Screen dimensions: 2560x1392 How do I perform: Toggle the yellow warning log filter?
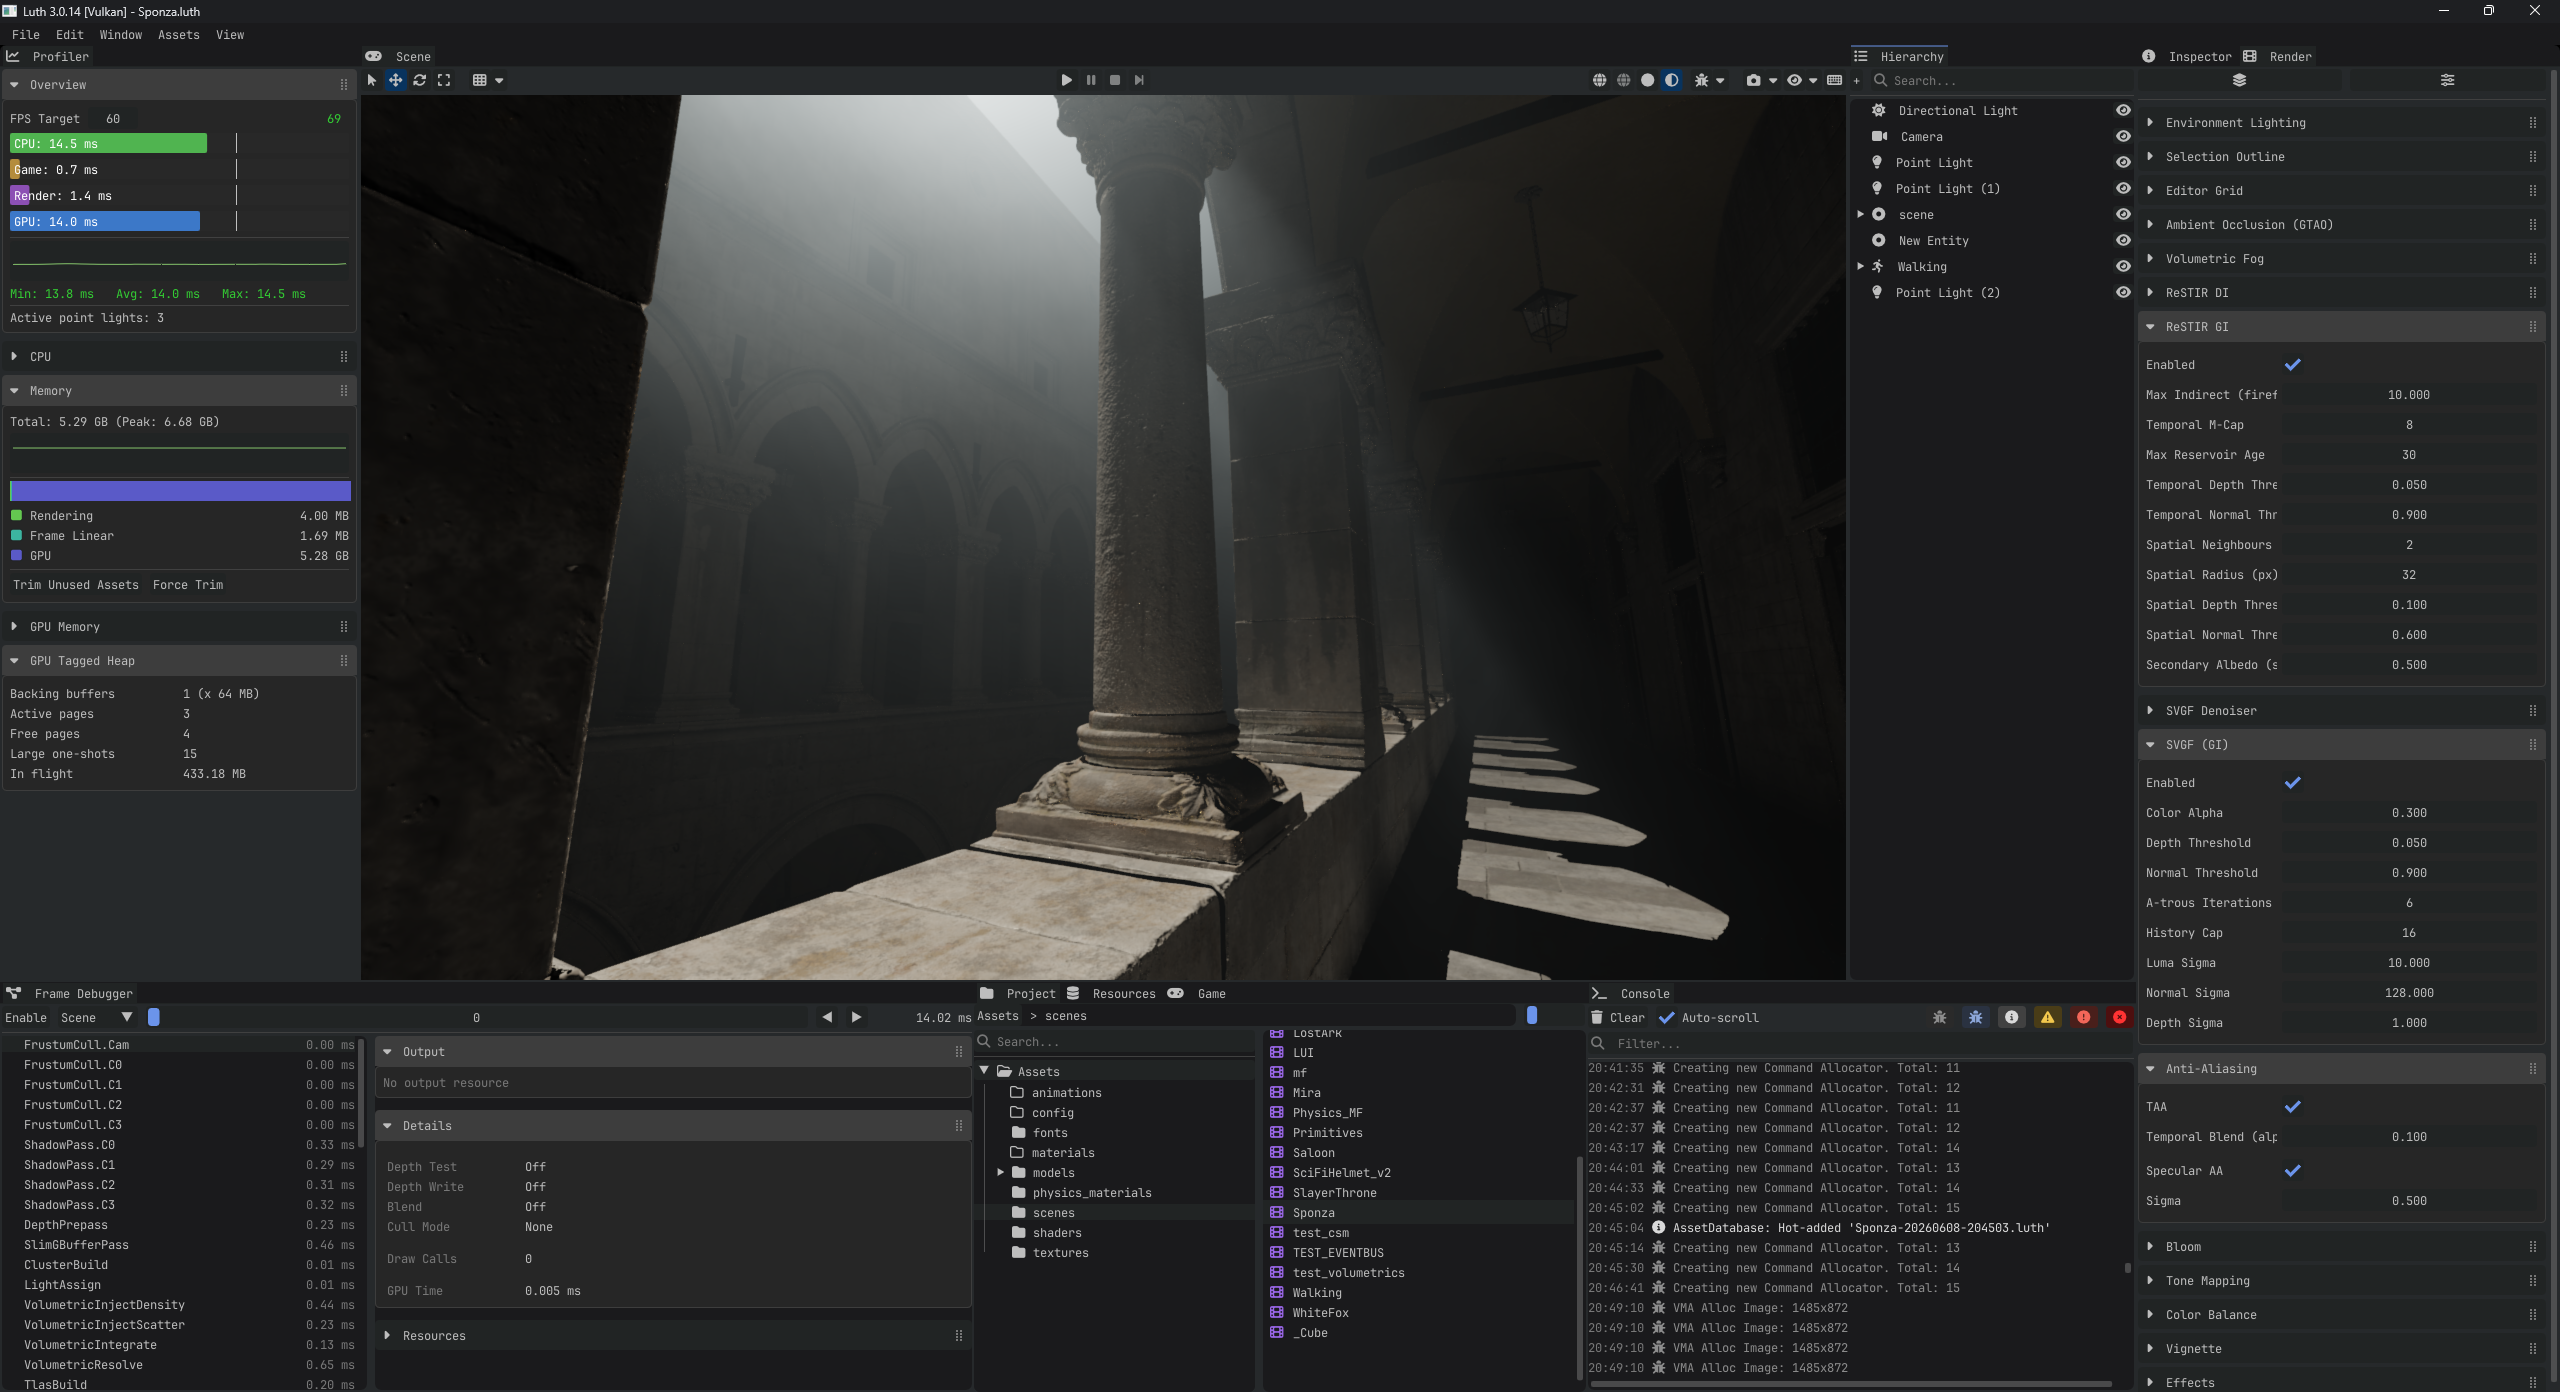(2047, 1017)
